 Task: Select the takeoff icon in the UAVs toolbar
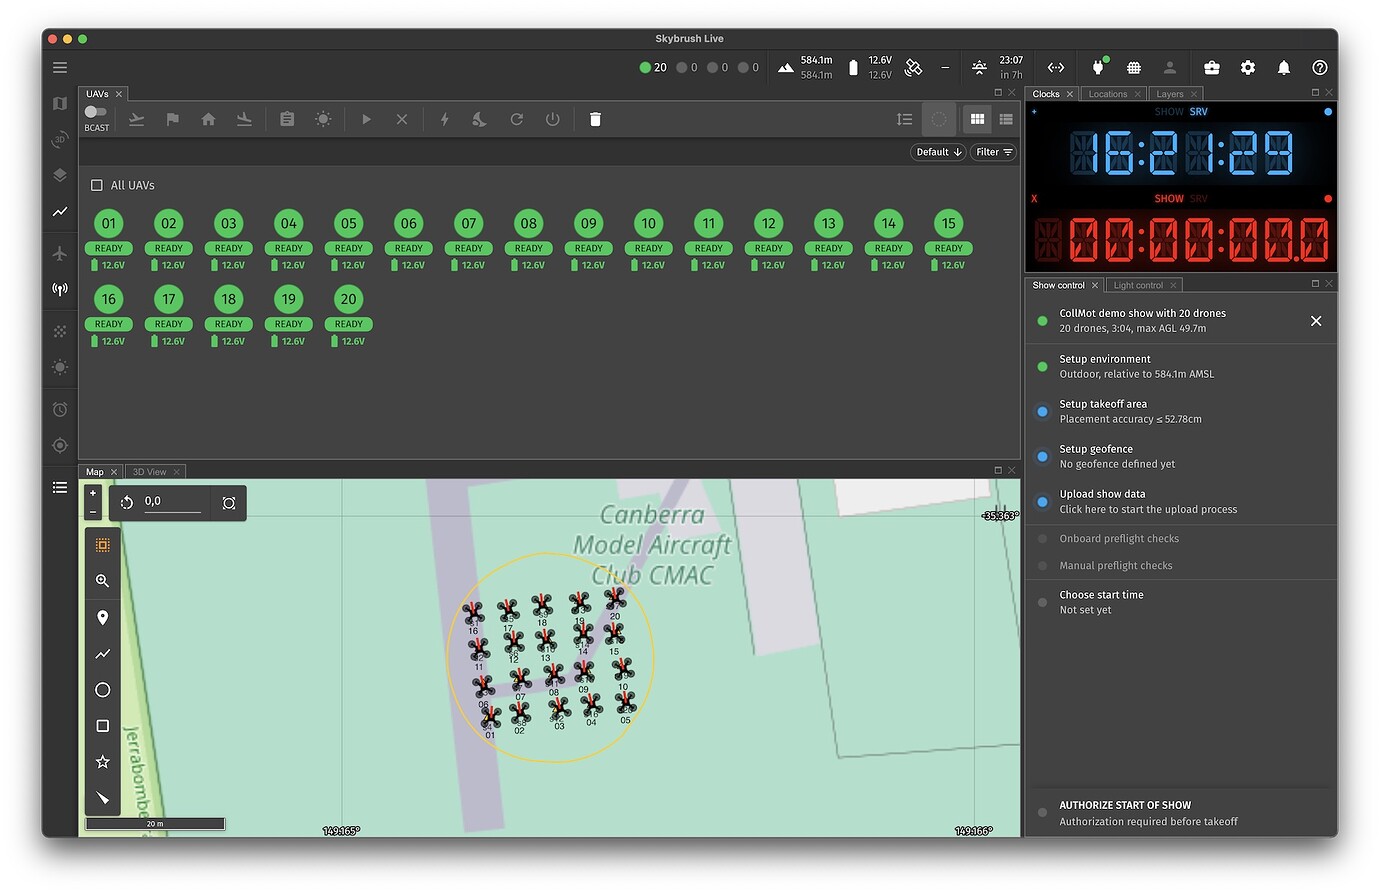click(137, 119)
